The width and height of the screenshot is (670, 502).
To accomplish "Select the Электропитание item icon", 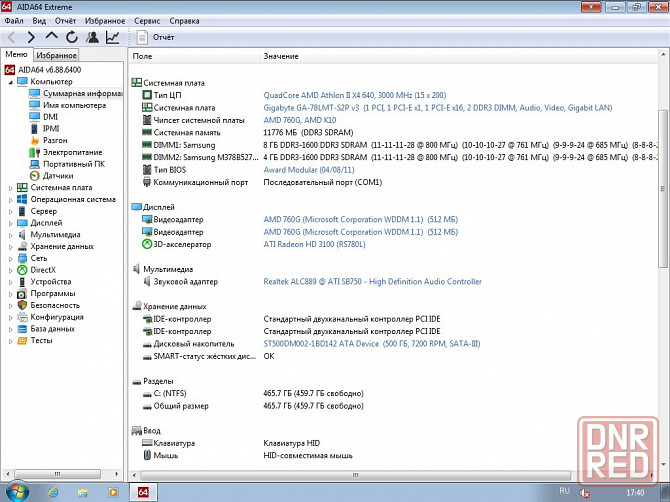I will (35, 152).
